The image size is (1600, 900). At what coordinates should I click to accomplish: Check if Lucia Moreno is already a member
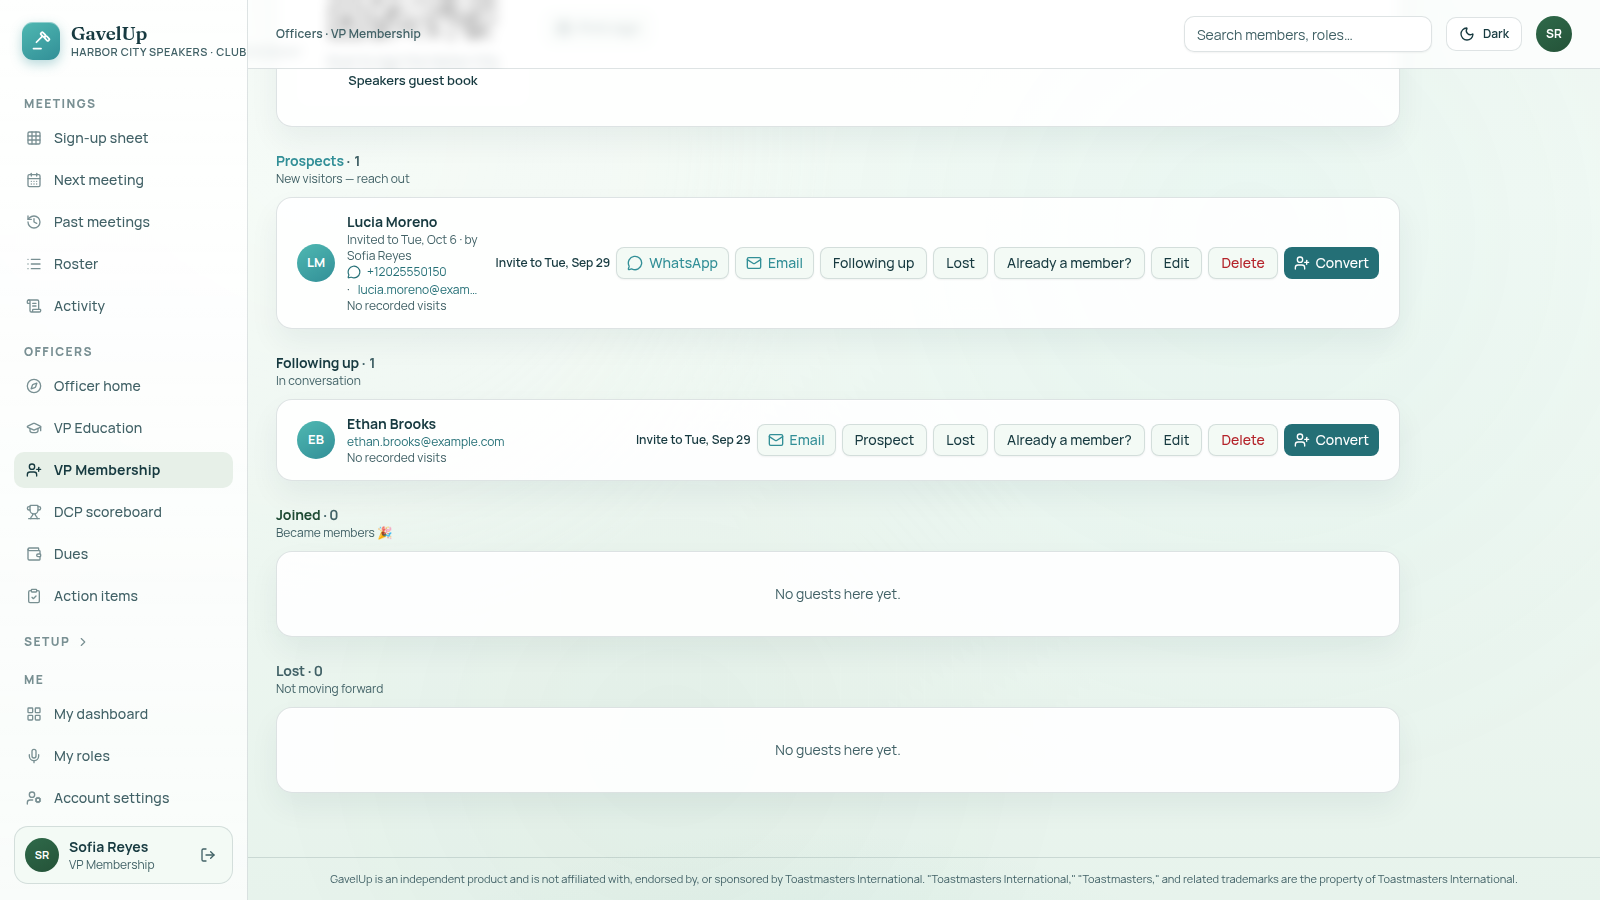point(1069,263)
